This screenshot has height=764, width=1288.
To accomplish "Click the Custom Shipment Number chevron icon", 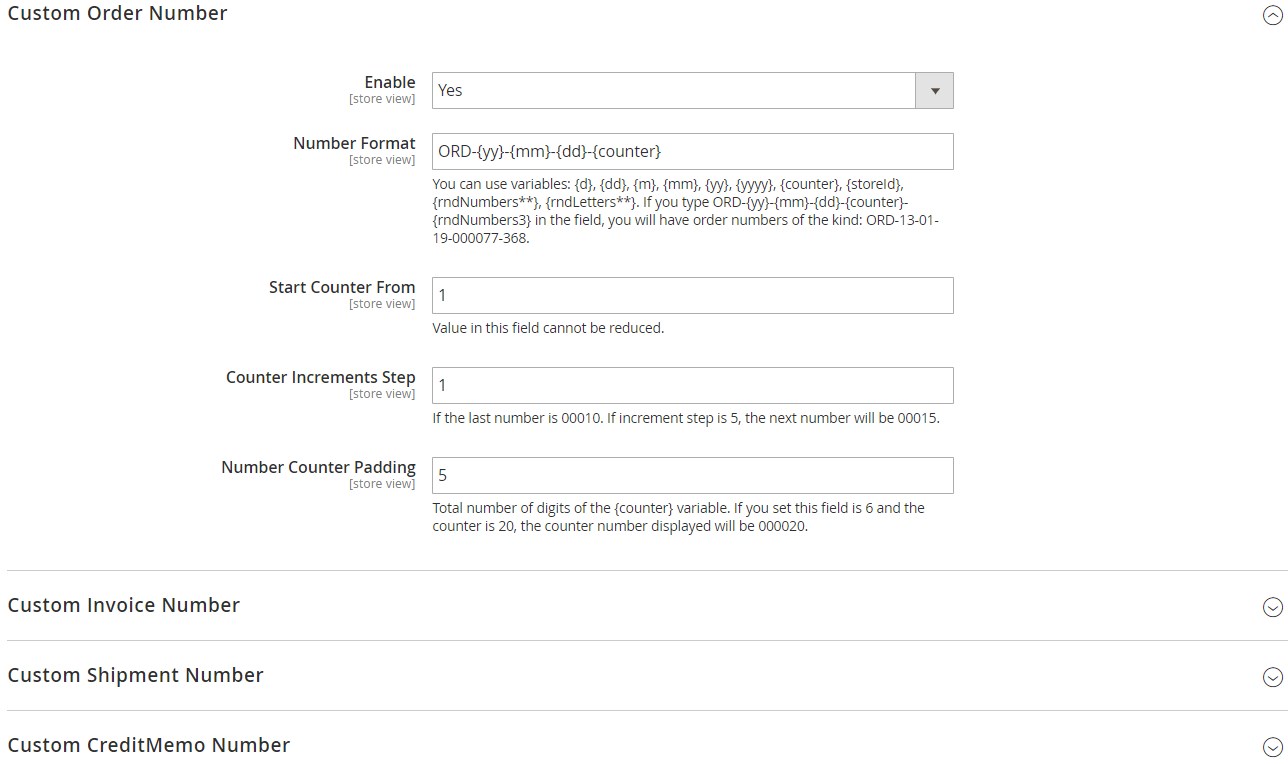I will [1272, 677].
